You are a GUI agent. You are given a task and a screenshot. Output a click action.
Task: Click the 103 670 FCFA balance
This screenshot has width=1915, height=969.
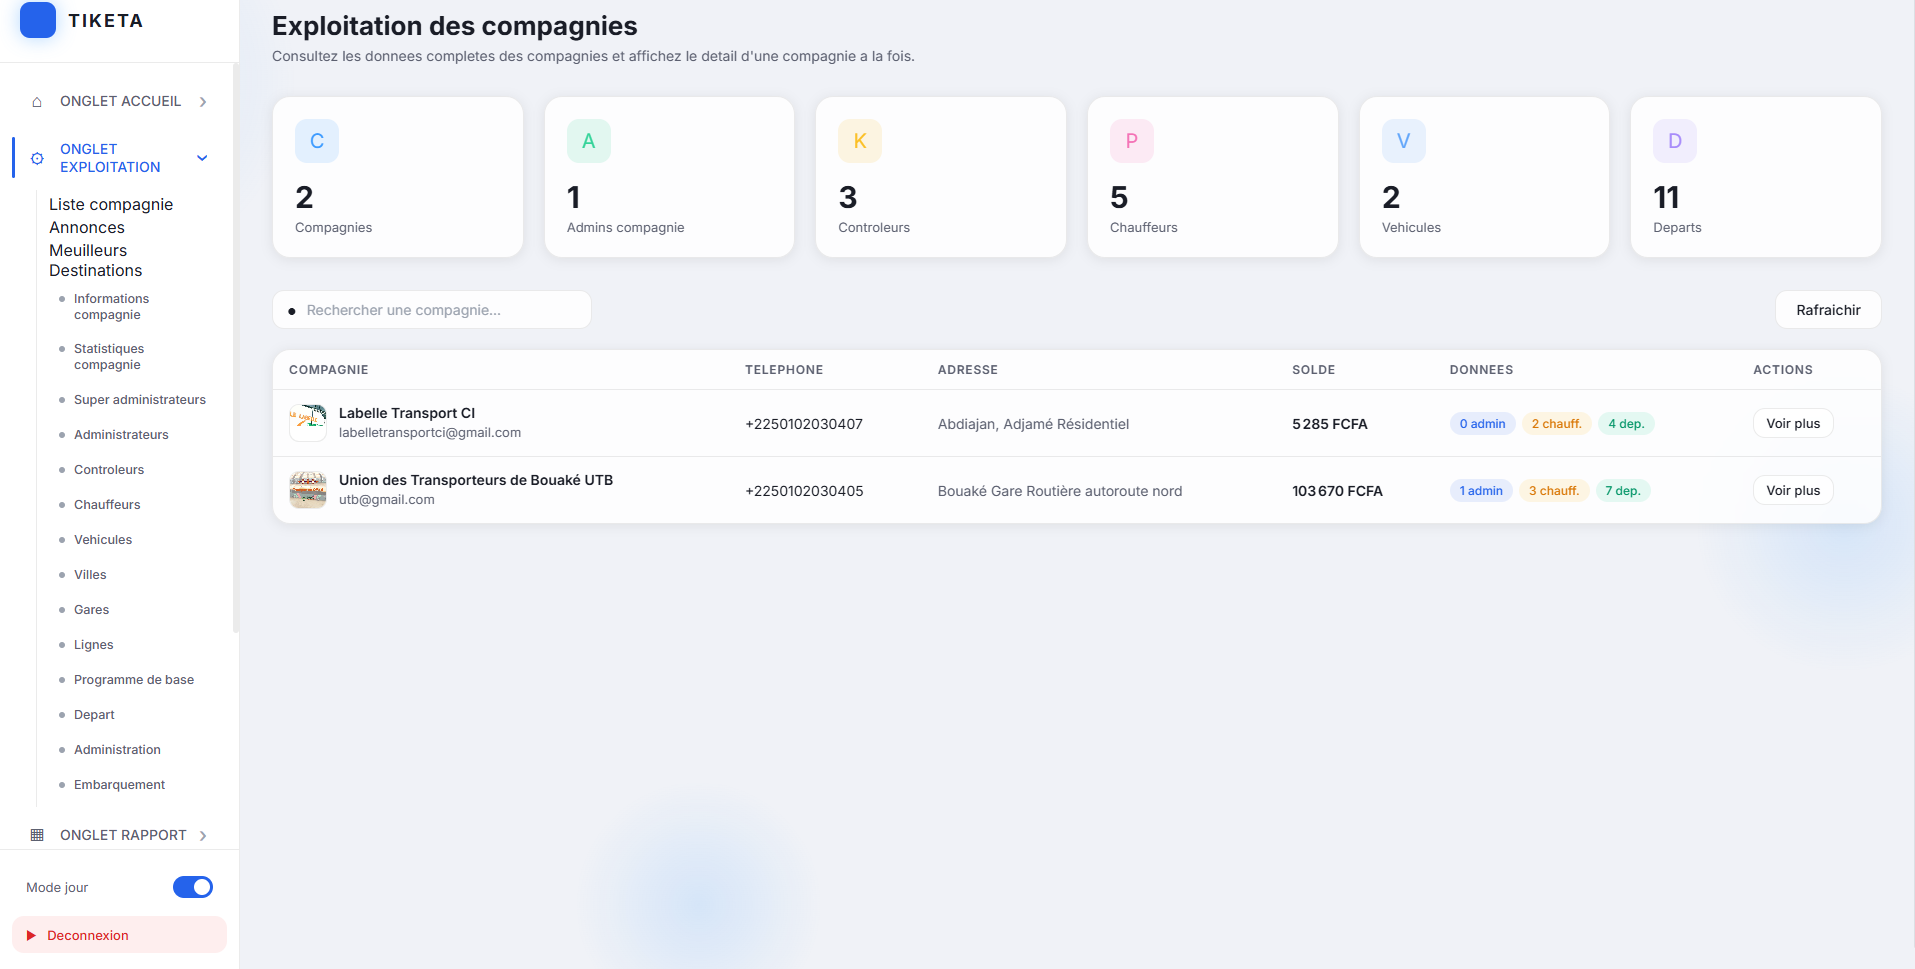1337,491
